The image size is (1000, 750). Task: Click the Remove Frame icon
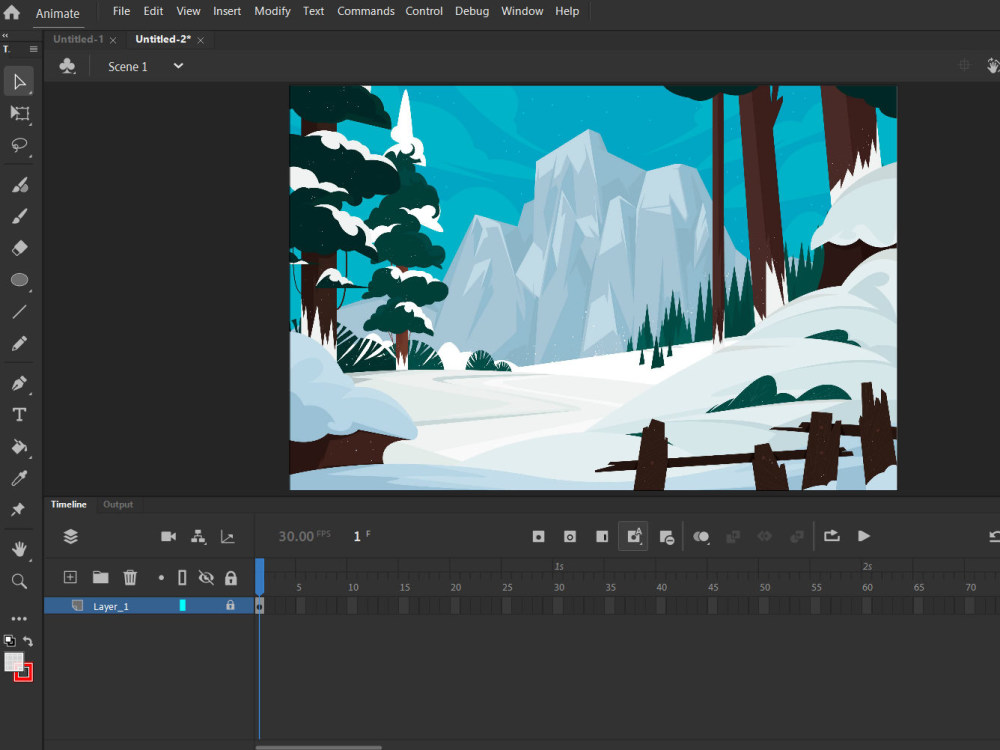(x=666, y=537)
